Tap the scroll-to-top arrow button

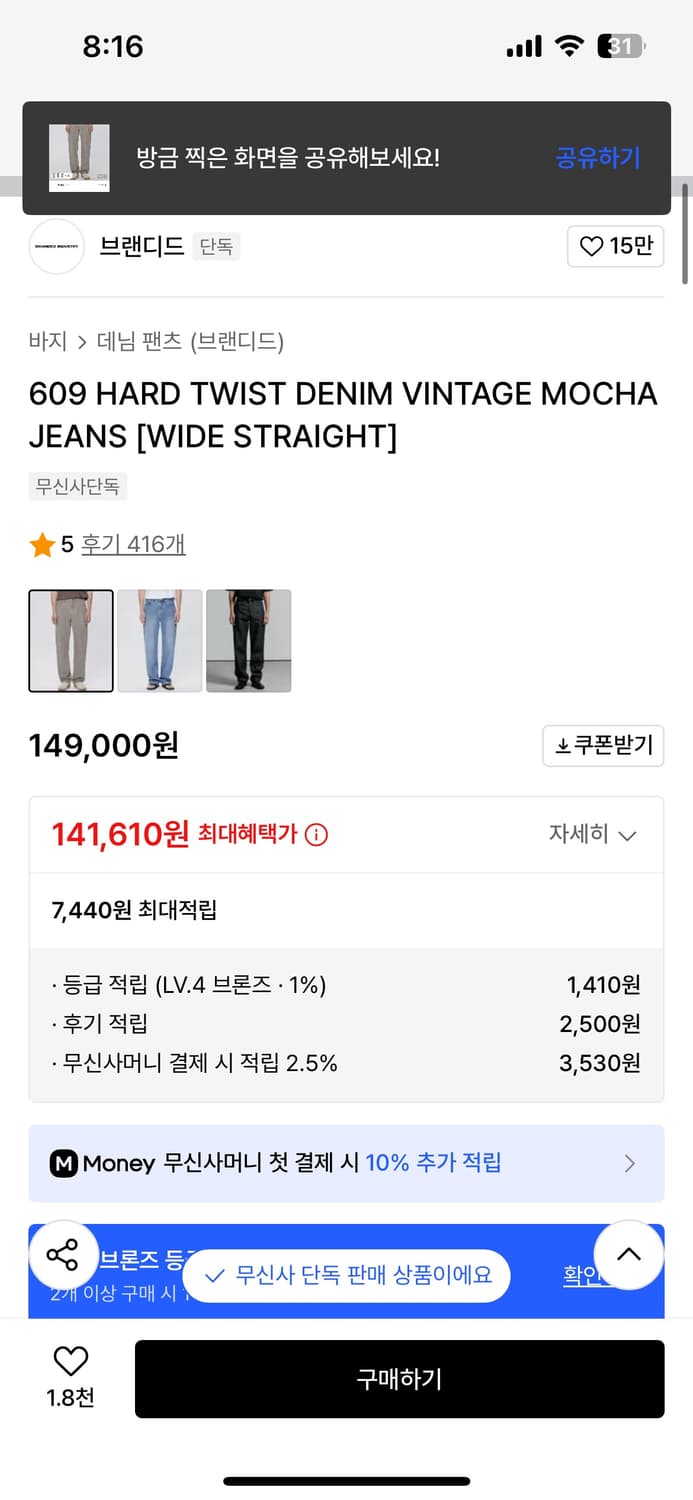[x=628, y=1254]
